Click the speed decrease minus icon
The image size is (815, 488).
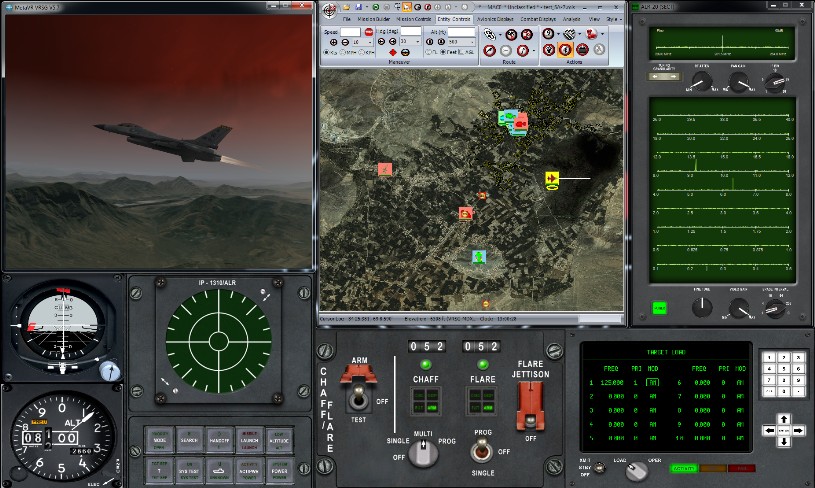click(345, 42)
